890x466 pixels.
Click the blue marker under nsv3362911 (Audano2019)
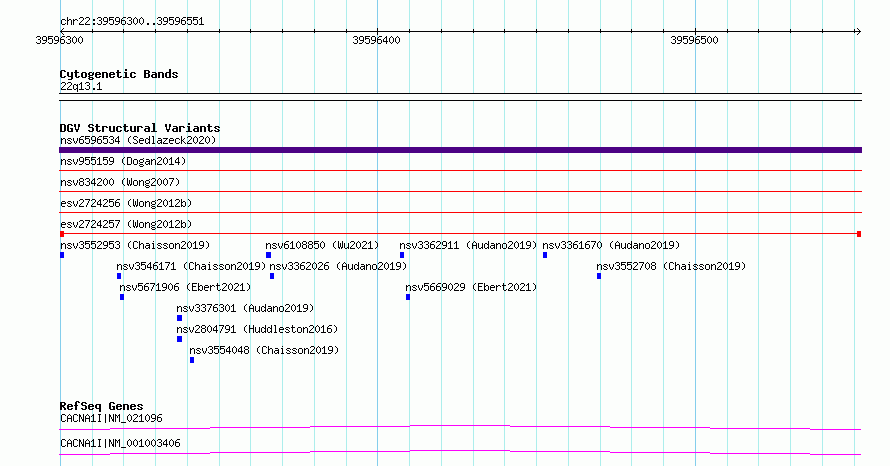[x=402, y=255]
